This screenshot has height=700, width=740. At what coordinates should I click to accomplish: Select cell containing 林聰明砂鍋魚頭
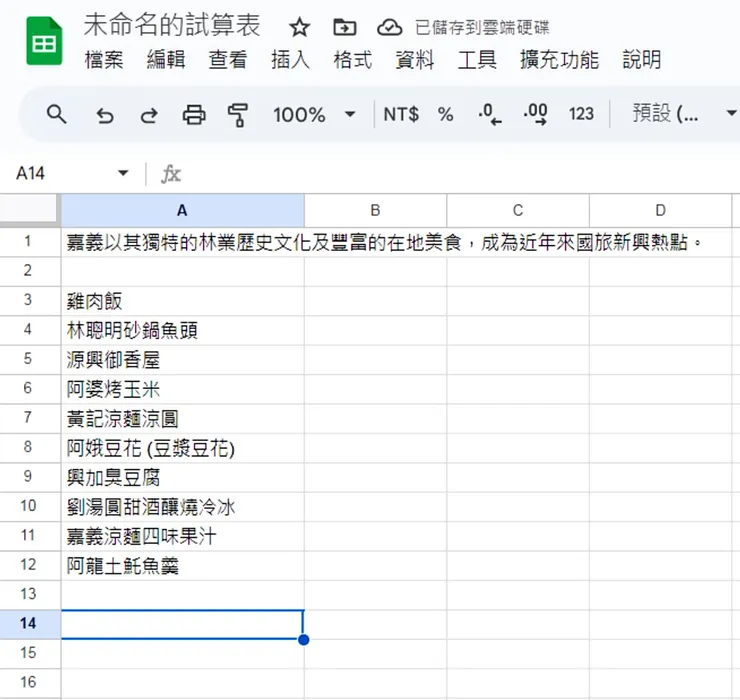click(x=183, y=330)
